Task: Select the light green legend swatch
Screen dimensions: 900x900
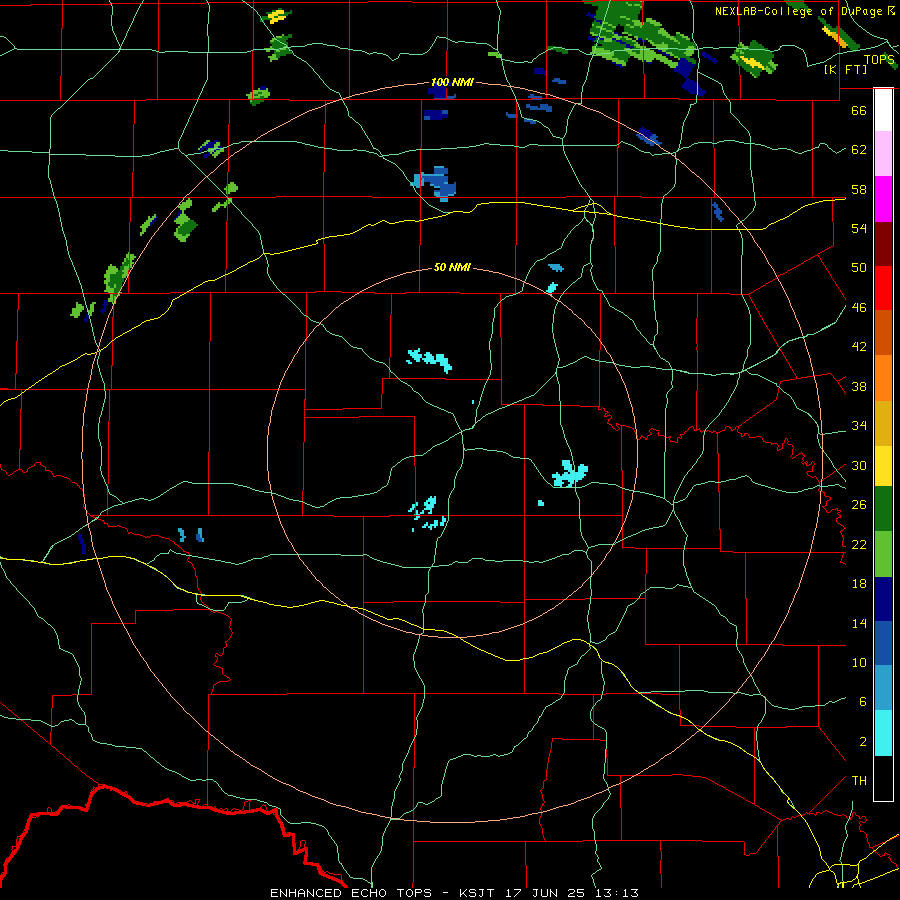Action: pyautogui.click(x=883, y=554)
